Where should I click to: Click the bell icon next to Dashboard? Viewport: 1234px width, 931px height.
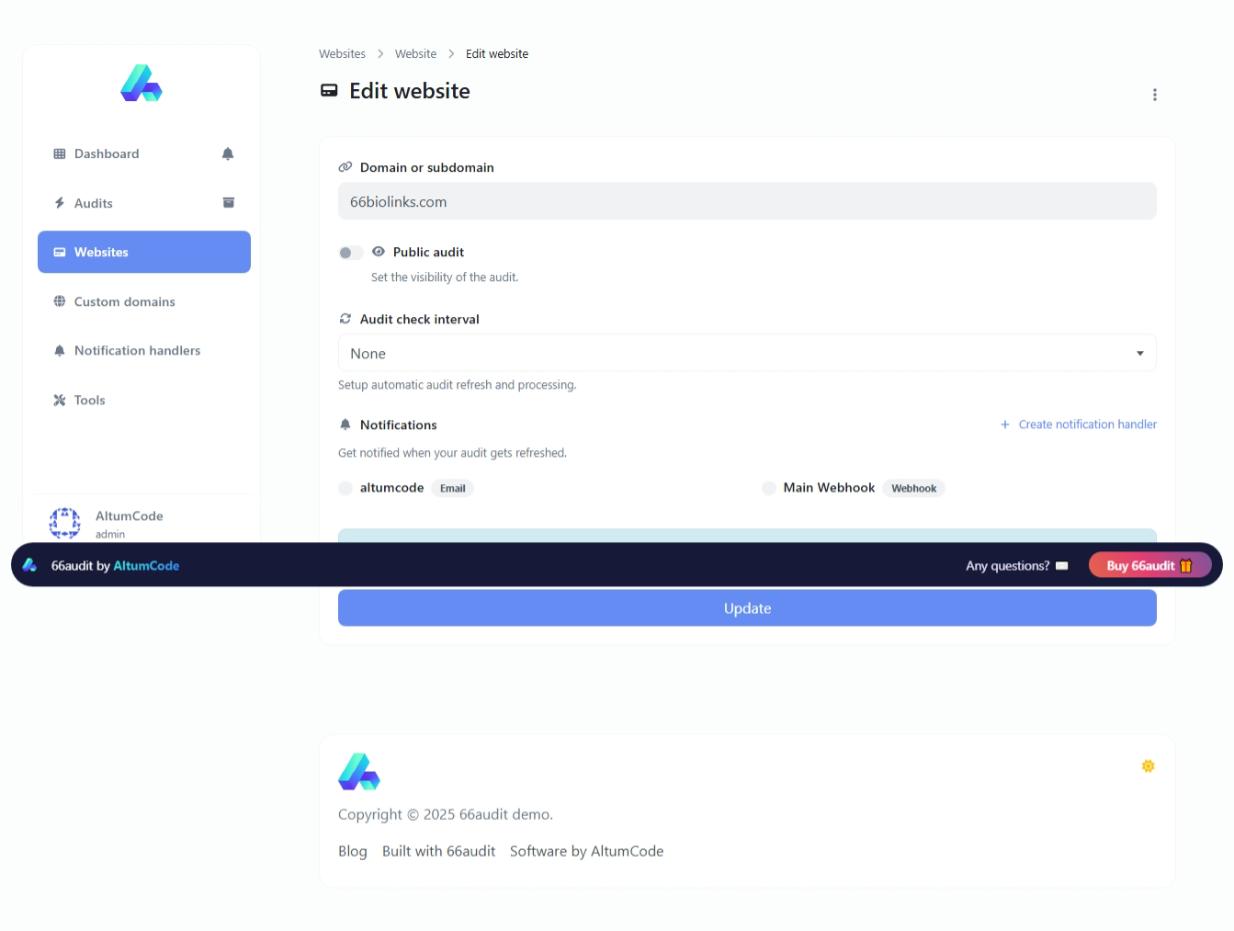point(228,154)
